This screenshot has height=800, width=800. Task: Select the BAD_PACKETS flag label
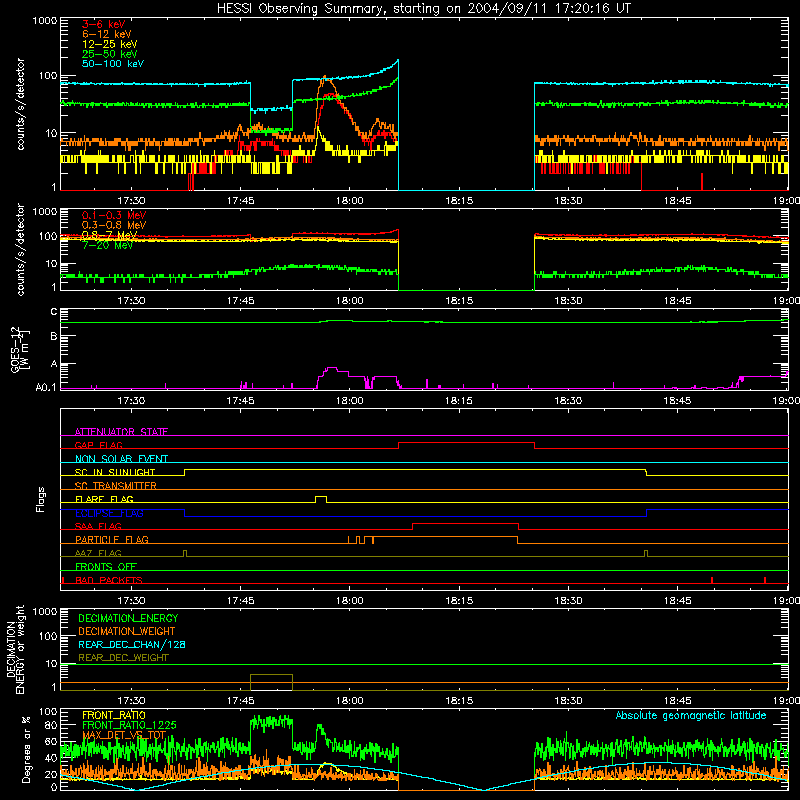109,580
